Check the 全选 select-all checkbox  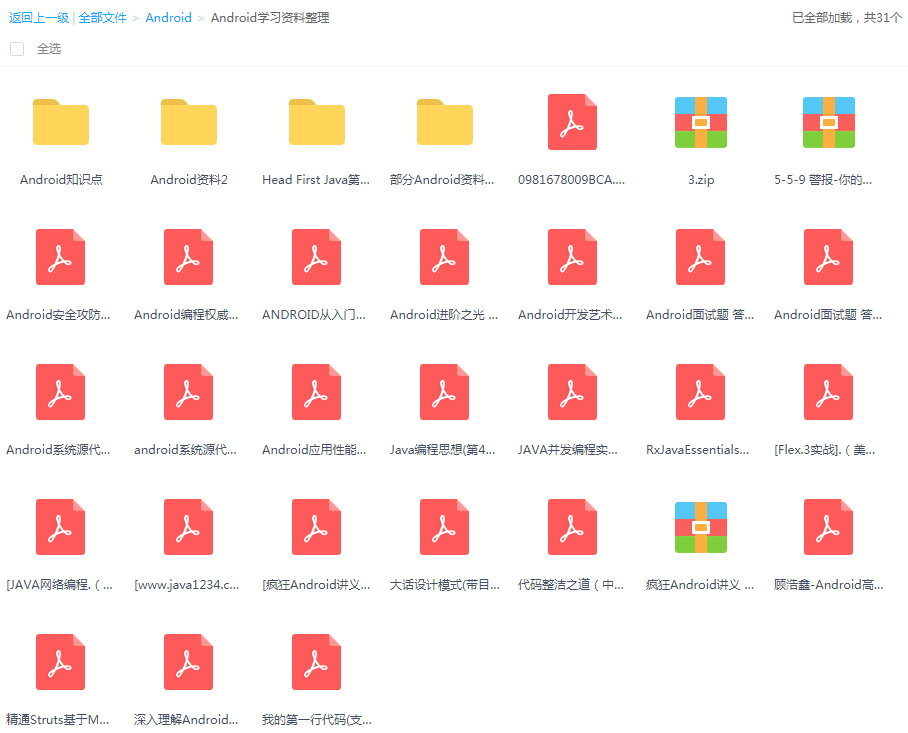[x=16, y=48]
